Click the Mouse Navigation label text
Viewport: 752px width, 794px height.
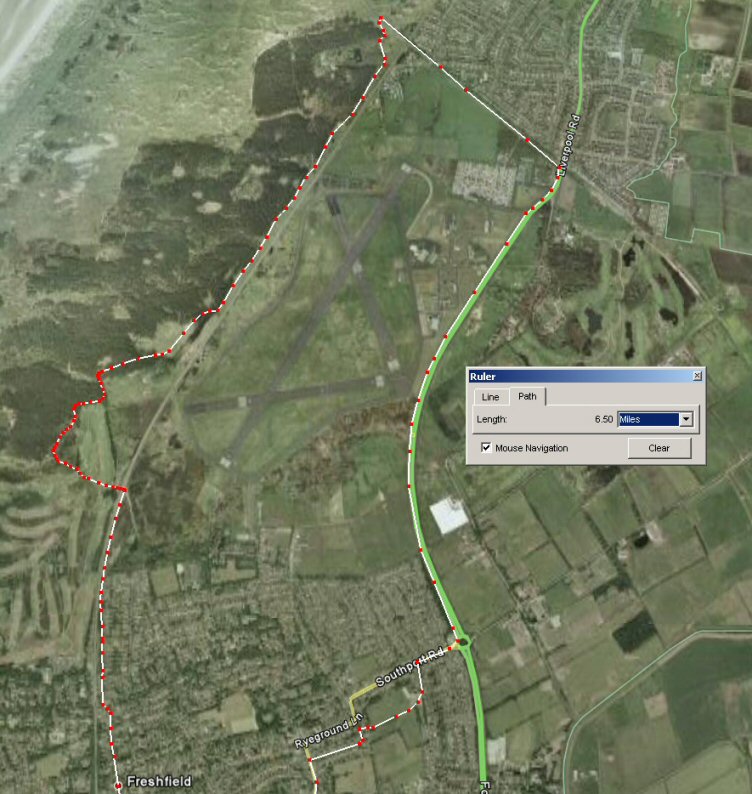(531, 448)
